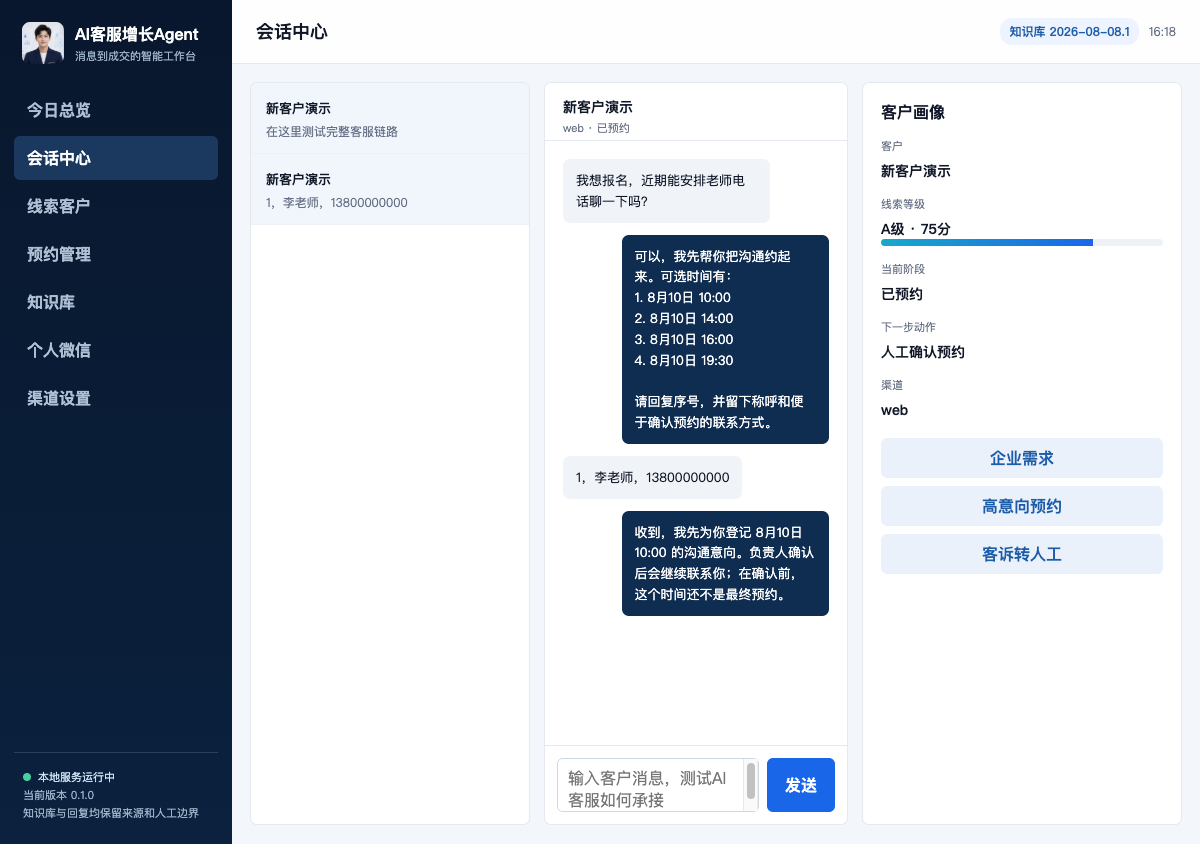Open 今日总览 in the sidebar

point(116,110)
